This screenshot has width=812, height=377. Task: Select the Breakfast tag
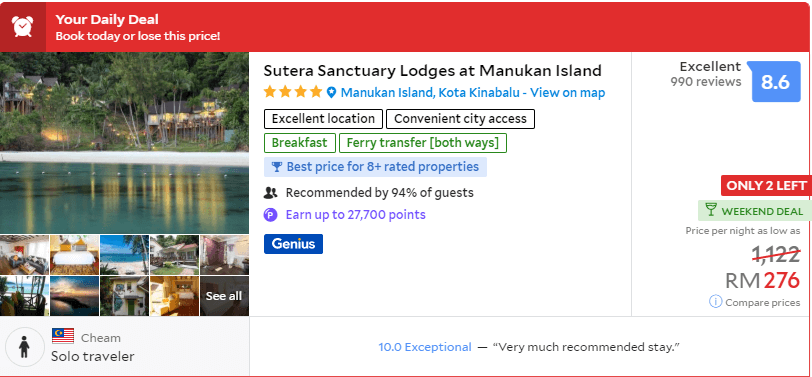300,143
